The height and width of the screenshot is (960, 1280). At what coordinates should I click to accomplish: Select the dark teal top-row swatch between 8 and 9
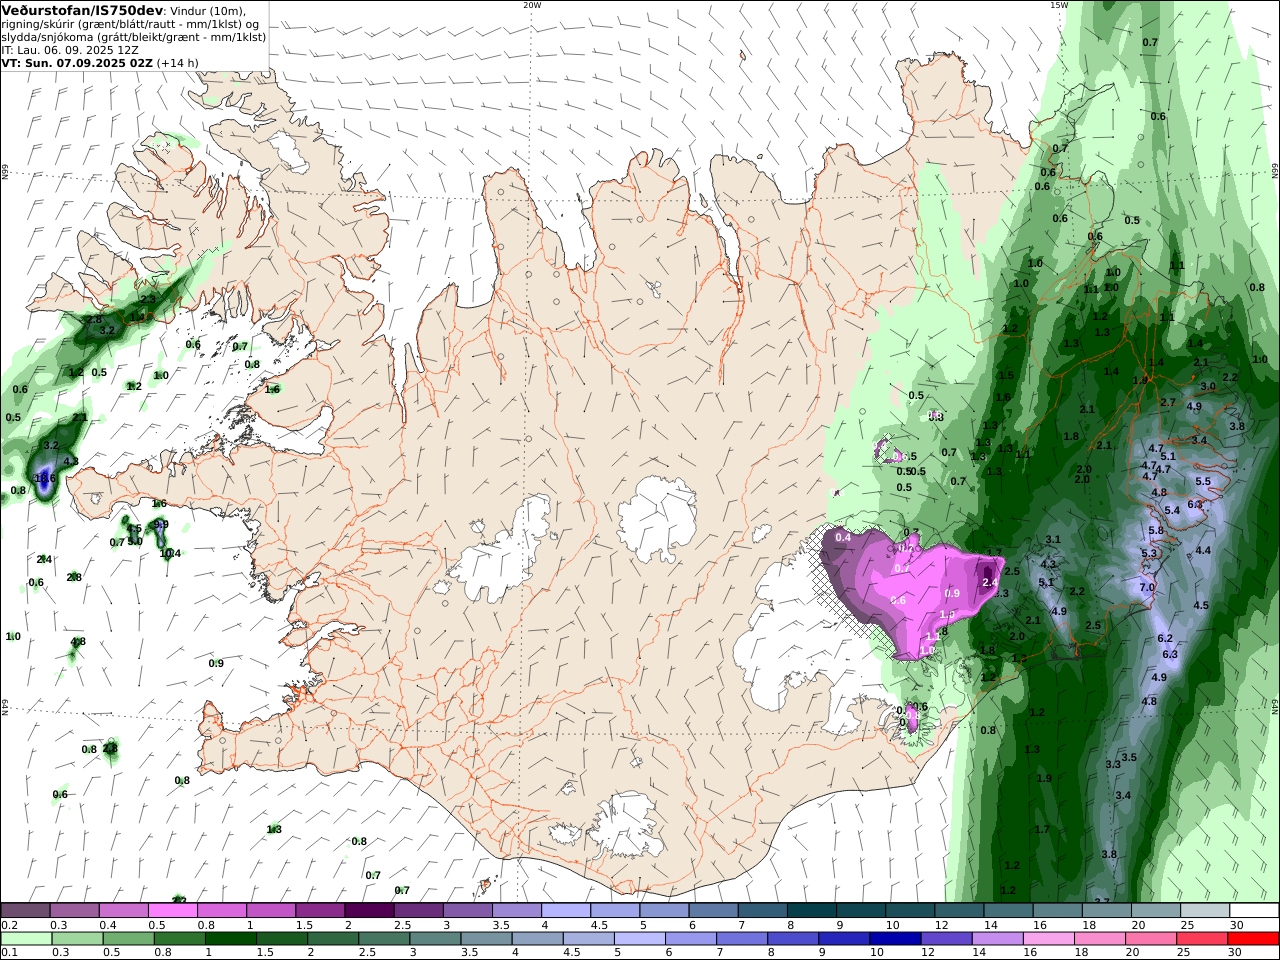tap(811, 911)
